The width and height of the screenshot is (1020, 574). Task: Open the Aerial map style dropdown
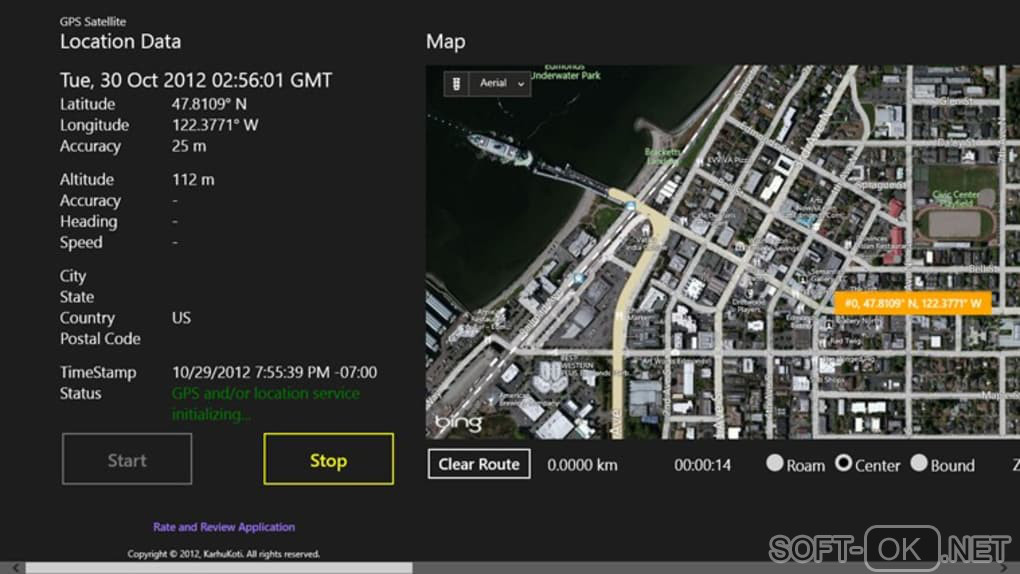502,84
